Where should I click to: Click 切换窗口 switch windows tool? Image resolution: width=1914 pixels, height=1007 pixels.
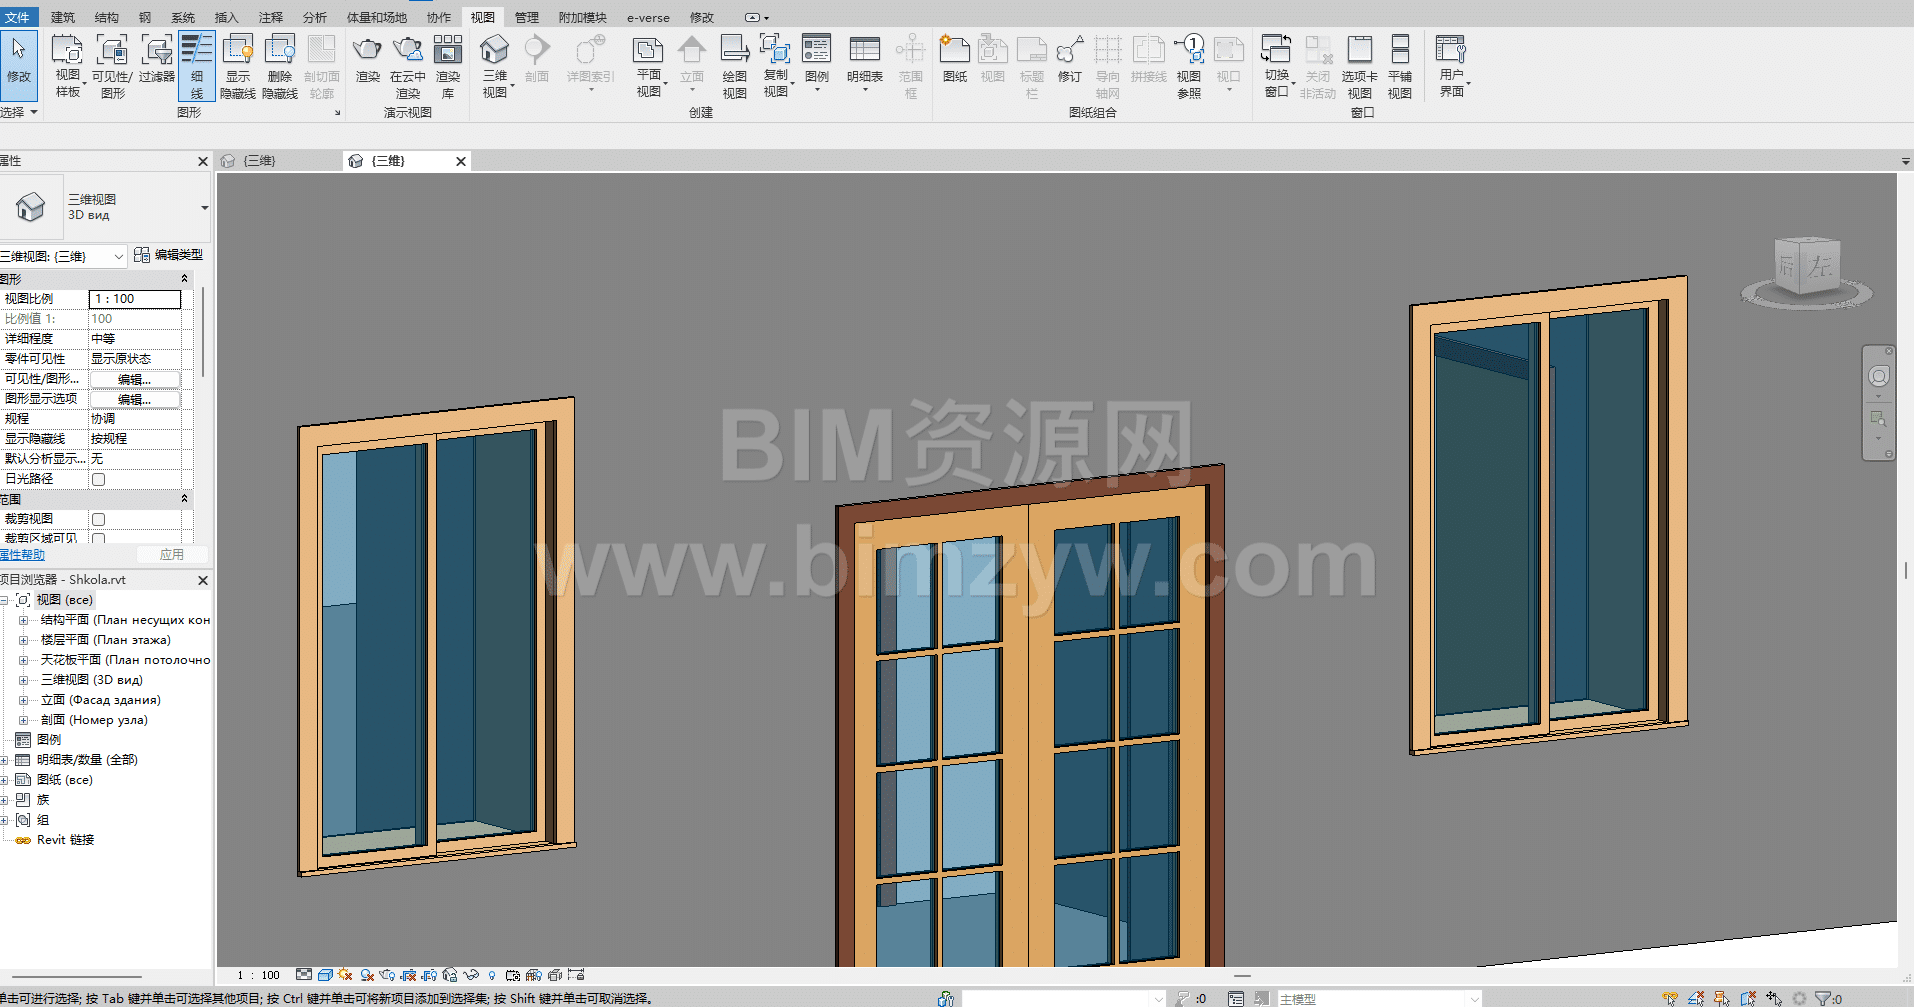pos(1277,66)
